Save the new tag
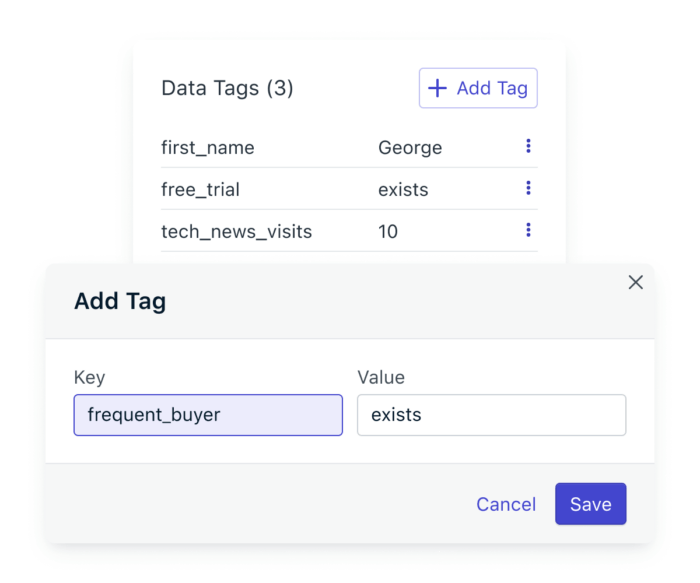The image size is (700, 583). click(590, 504)
